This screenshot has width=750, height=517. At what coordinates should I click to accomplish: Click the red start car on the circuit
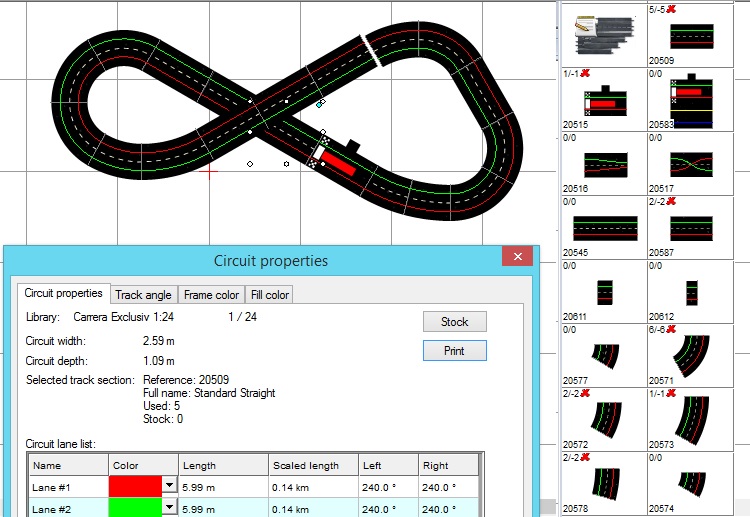click(x=340, y=163)
